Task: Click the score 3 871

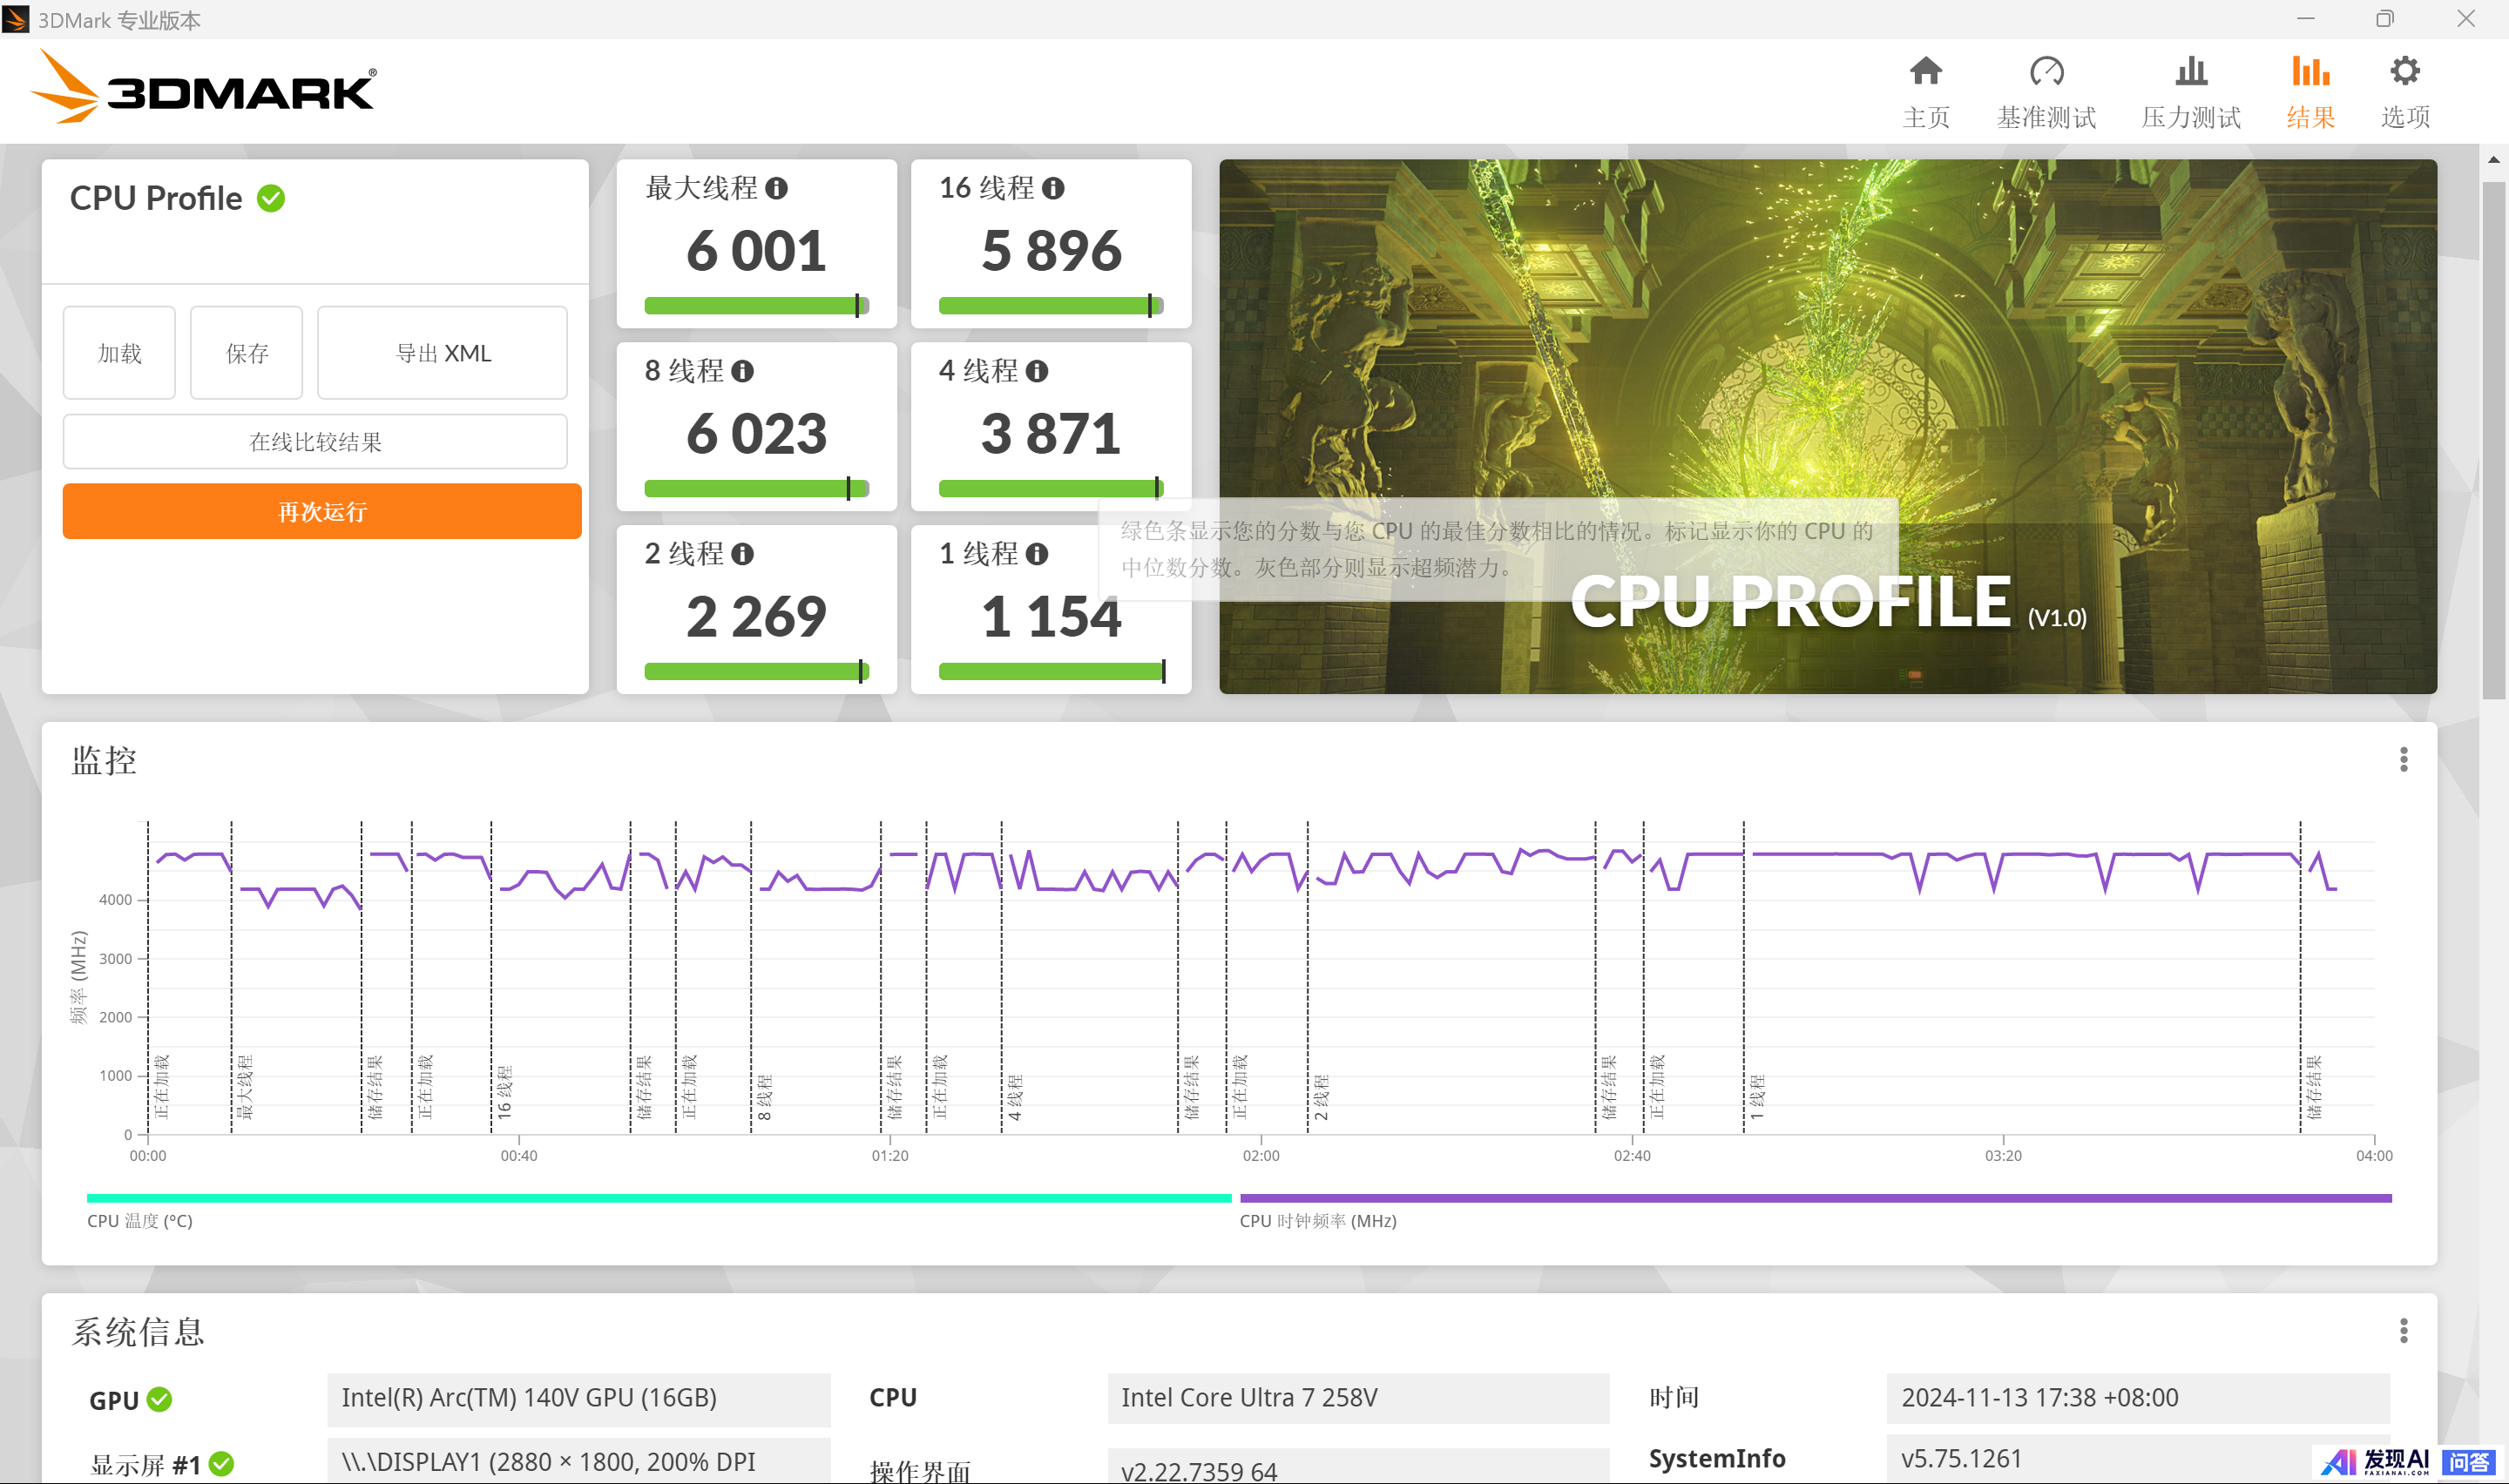Action: 1051,434
